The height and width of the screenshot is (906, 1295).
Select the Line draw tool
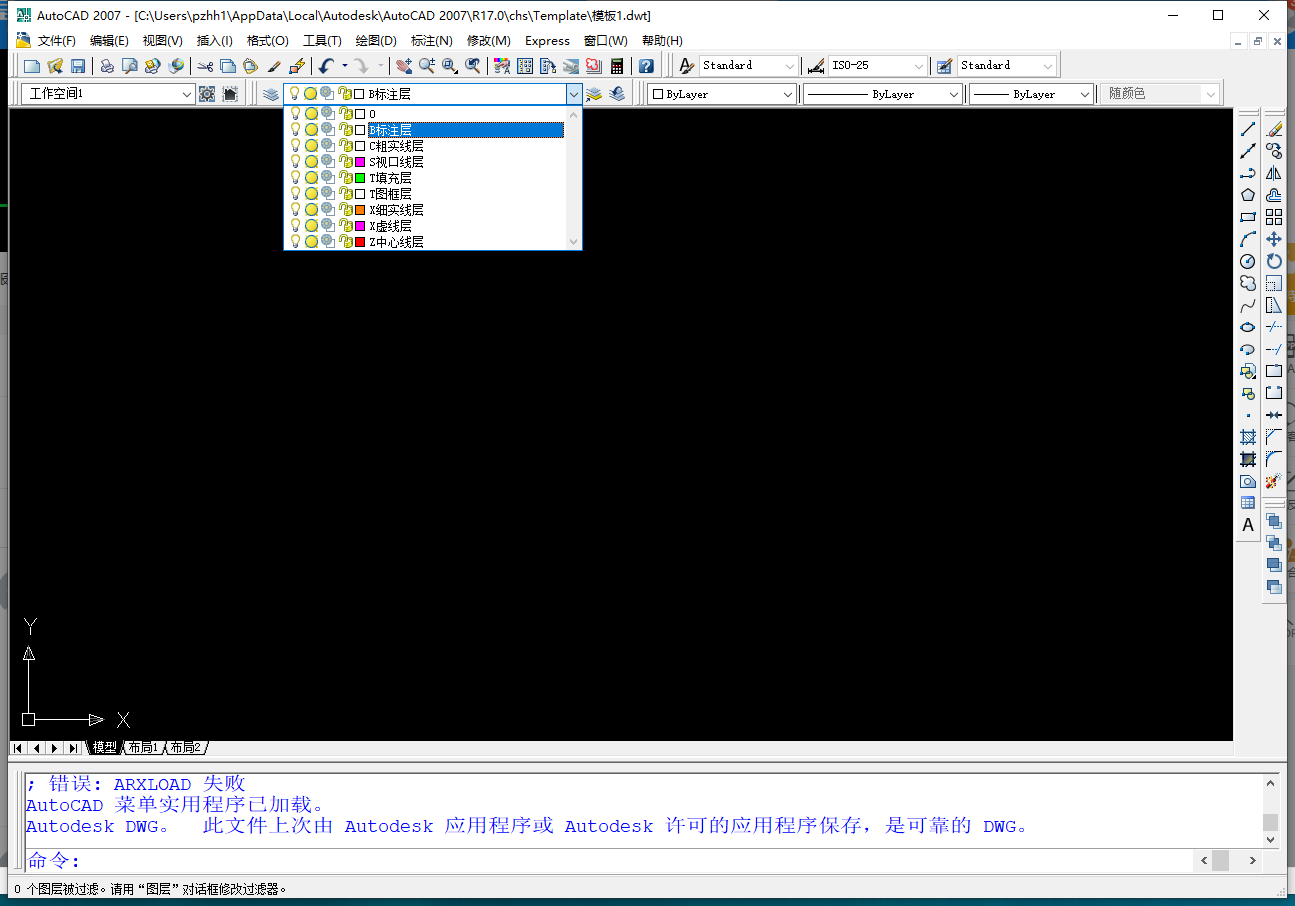(1248, 129)
